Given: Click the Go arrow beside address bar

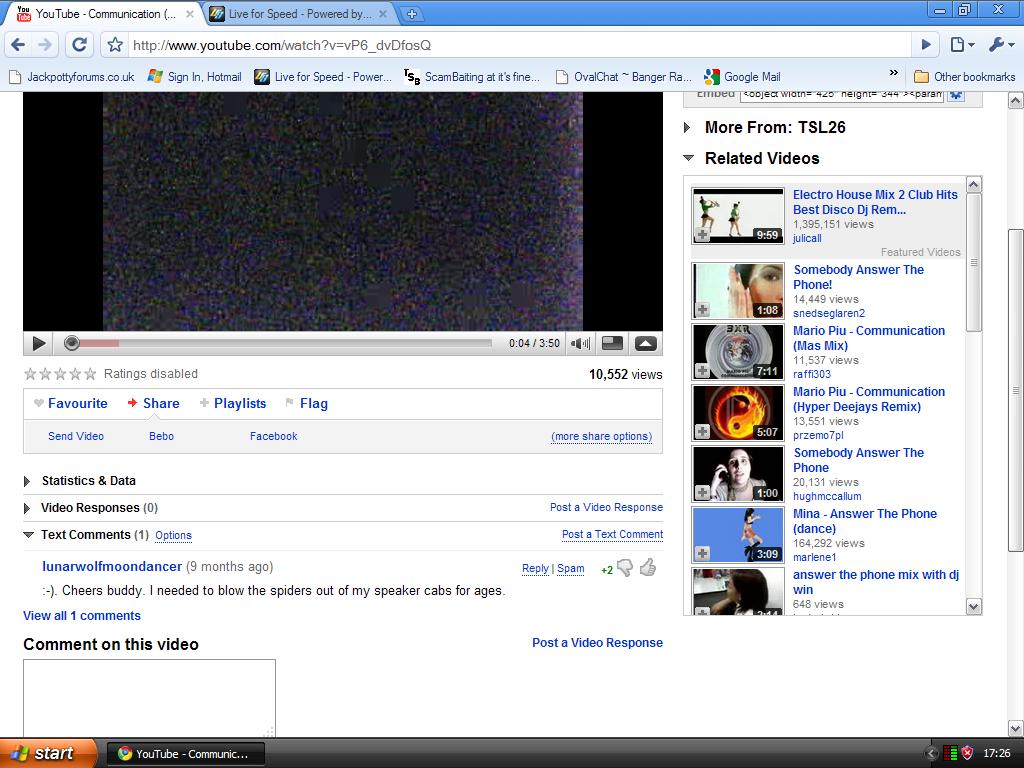Looking at the screenshot, I should click(x=925, y=45).
